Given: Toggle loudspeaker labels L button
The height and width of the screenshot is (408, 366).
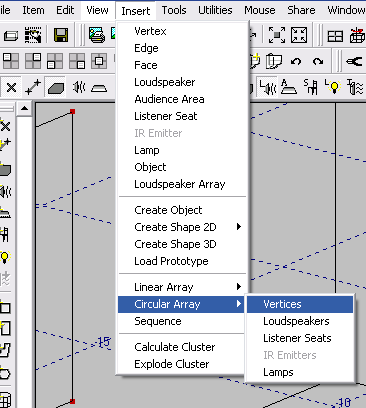Looking at the screenshot, I should coord(268,88).
